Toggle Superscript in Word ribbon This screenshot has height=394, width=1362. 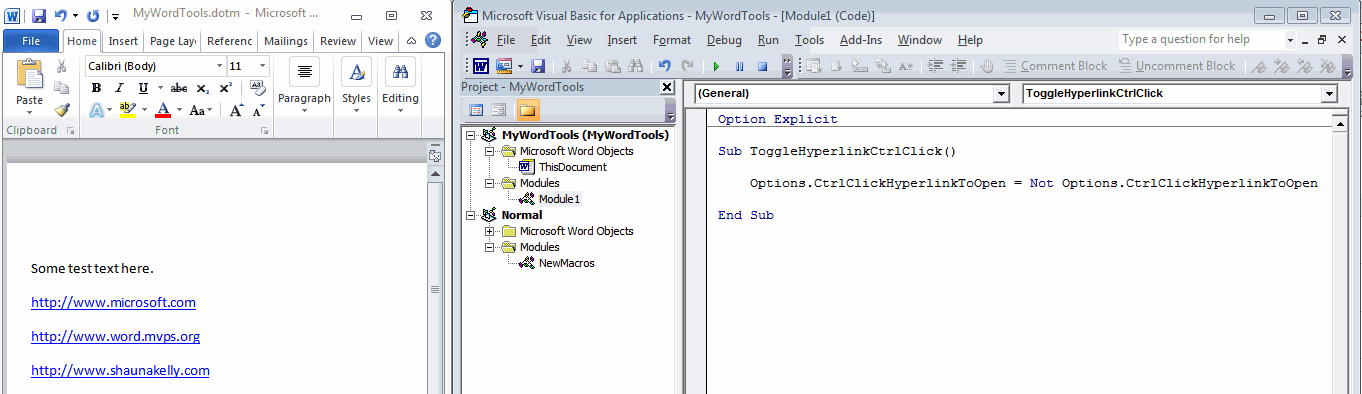point(226,88)
